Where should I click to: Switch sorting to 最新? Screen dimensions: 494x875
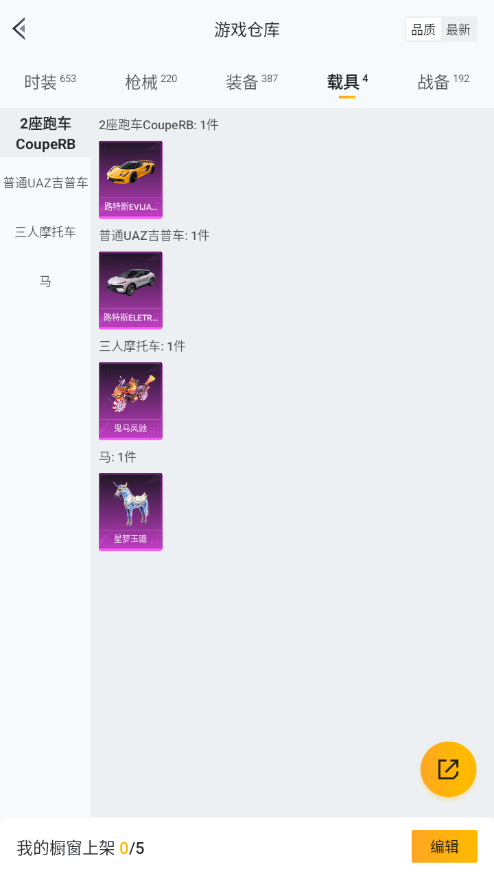(x=458, y=30)
